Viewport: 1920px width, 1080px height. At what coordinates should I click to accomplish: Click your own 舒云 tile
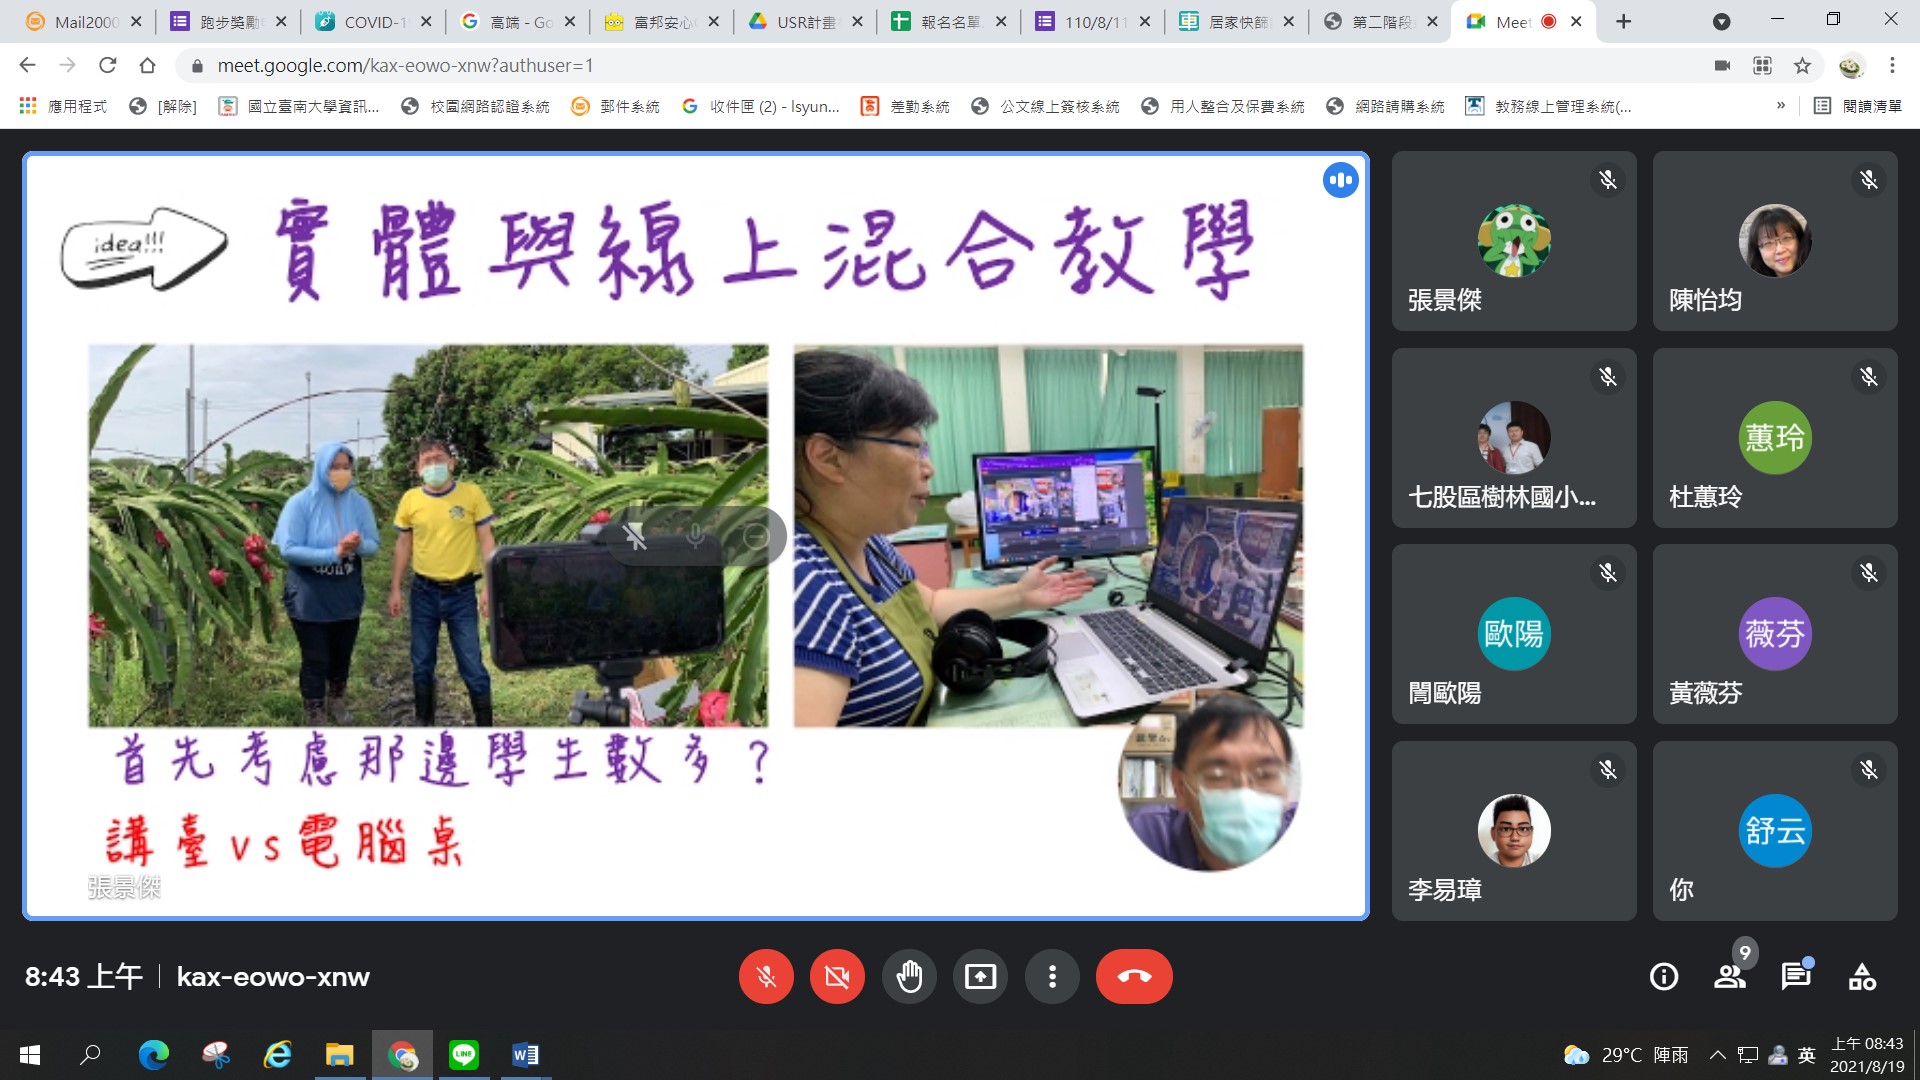point(1775,831)
